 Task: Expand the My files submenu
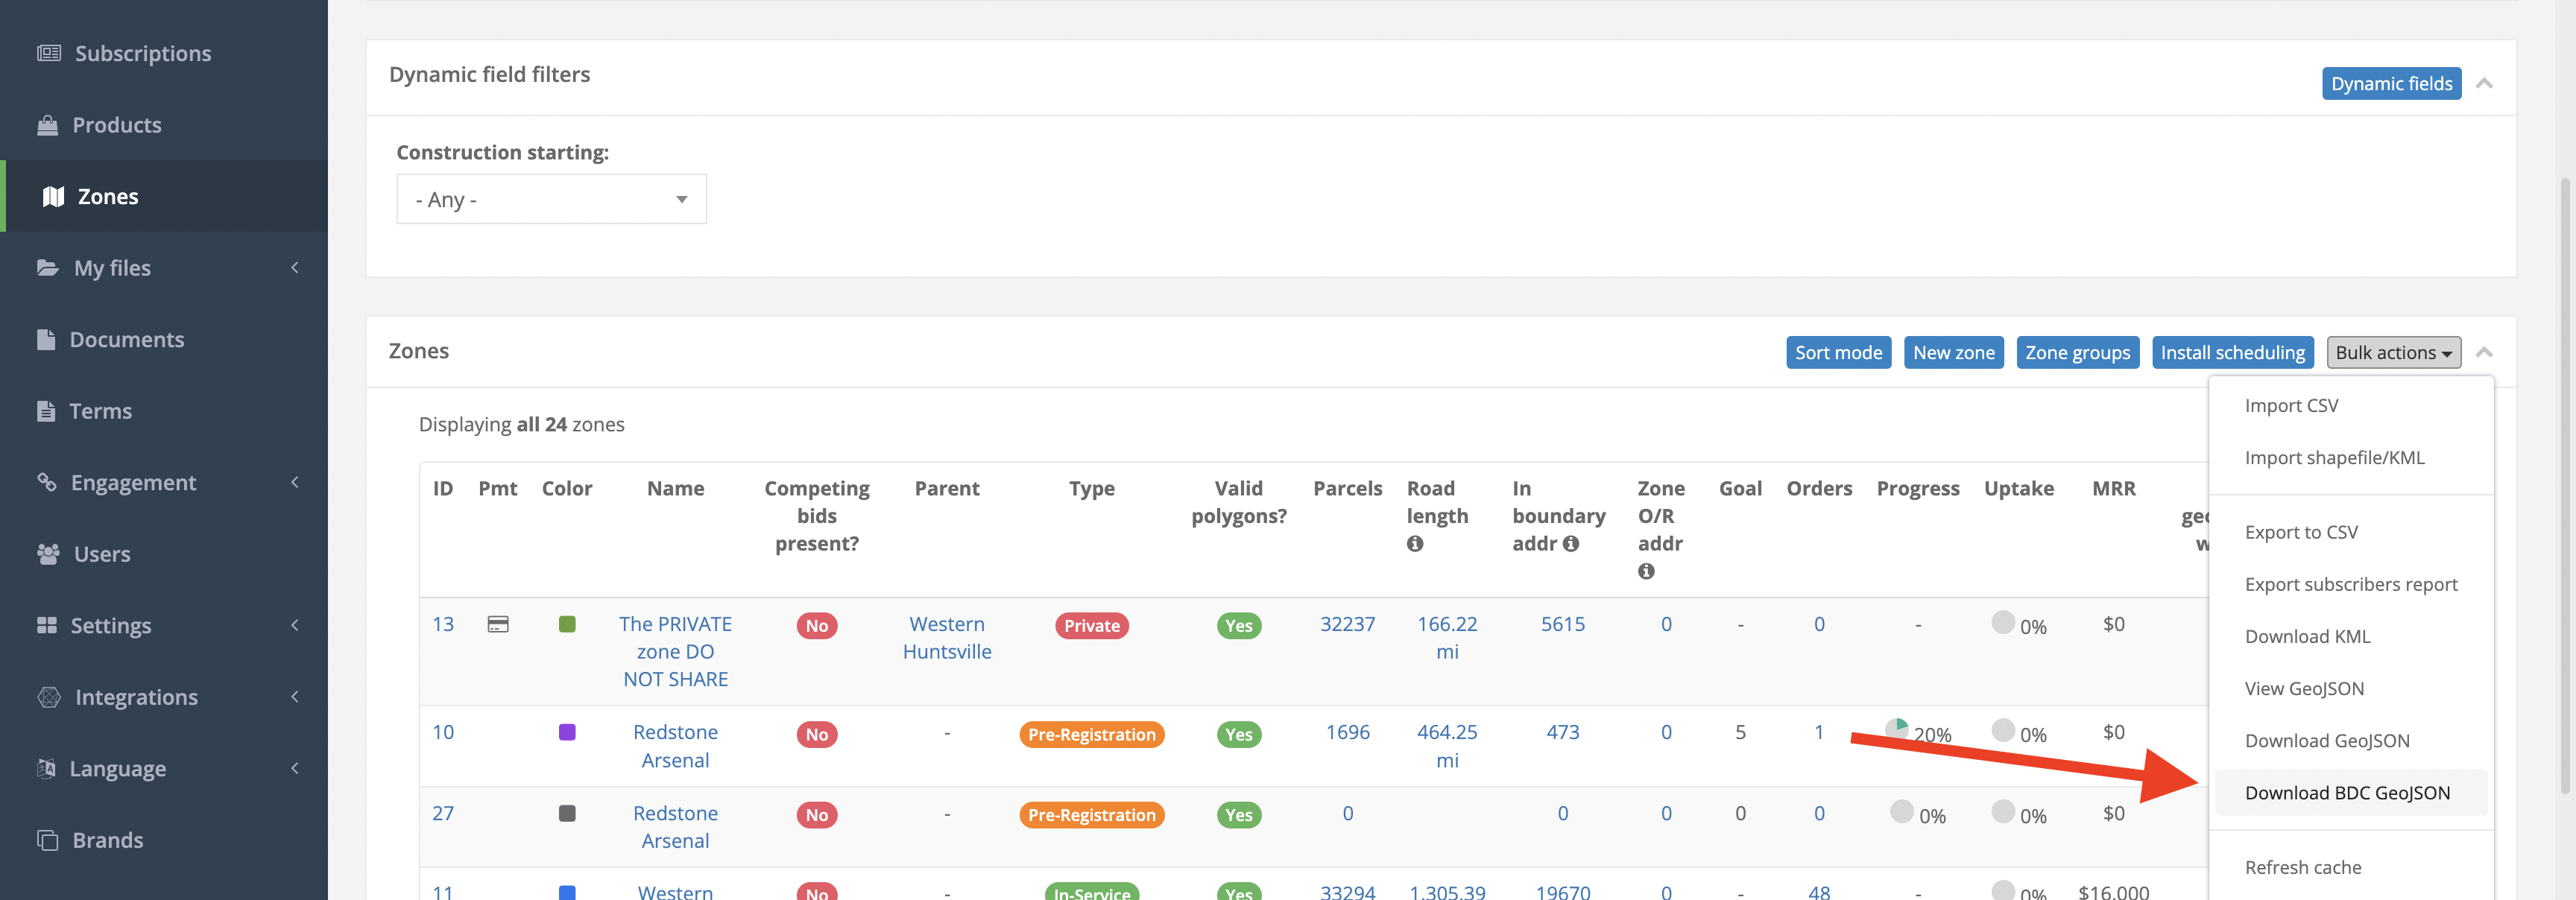113,267
